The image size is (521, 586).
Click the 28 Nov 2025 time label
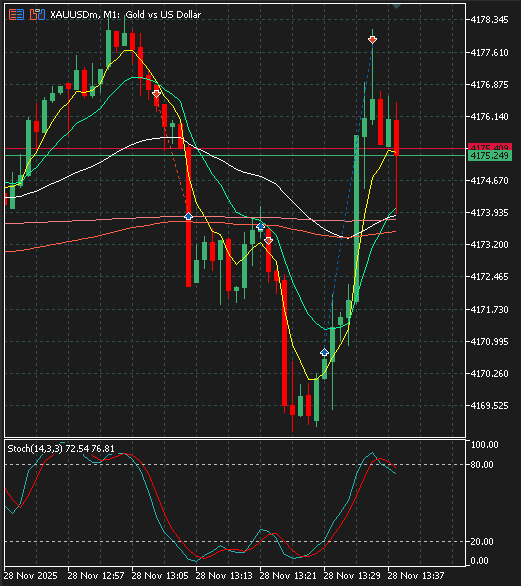[x=31, y=576]
